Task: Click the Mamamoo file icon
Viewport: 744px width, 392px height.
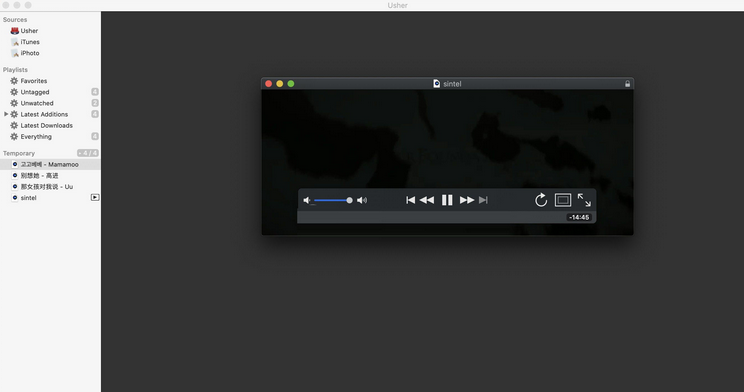Action: click(15, 164)
